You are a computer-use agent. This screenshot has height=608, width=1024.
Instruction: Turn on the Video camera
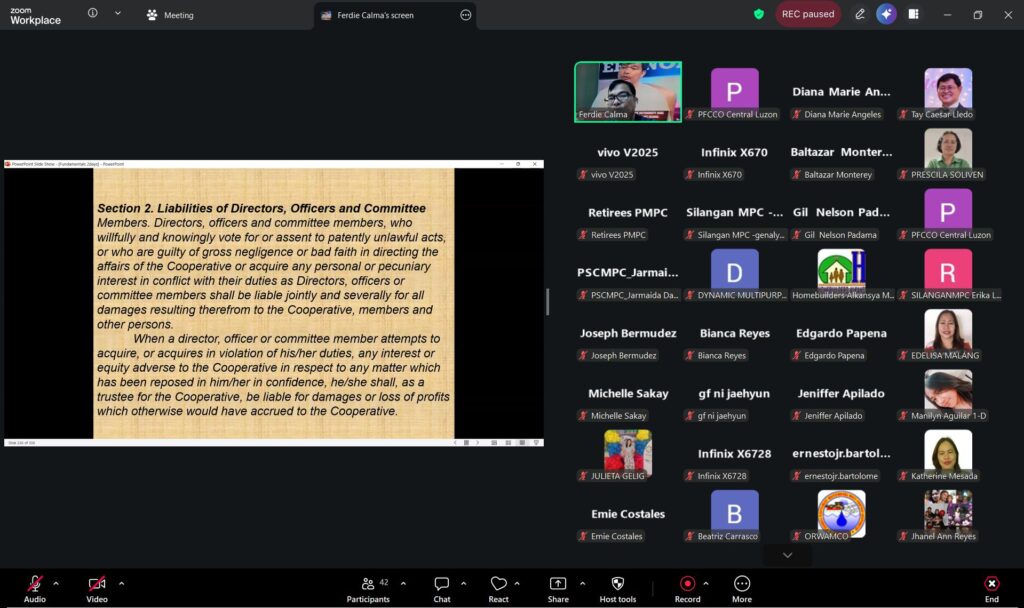tap(96, 588)
